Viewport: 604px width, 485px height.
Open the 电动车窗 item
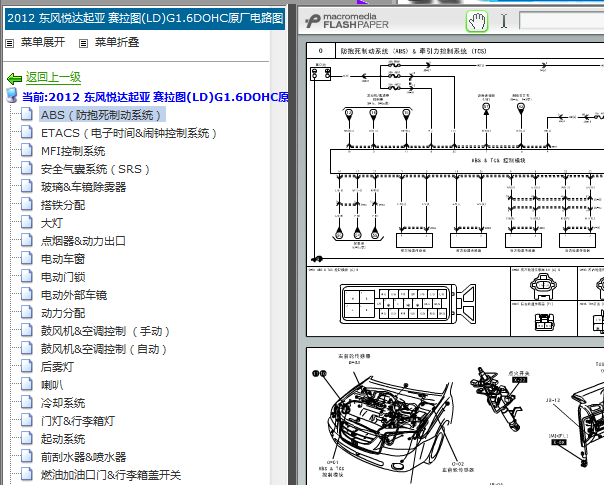coord(63,259)
